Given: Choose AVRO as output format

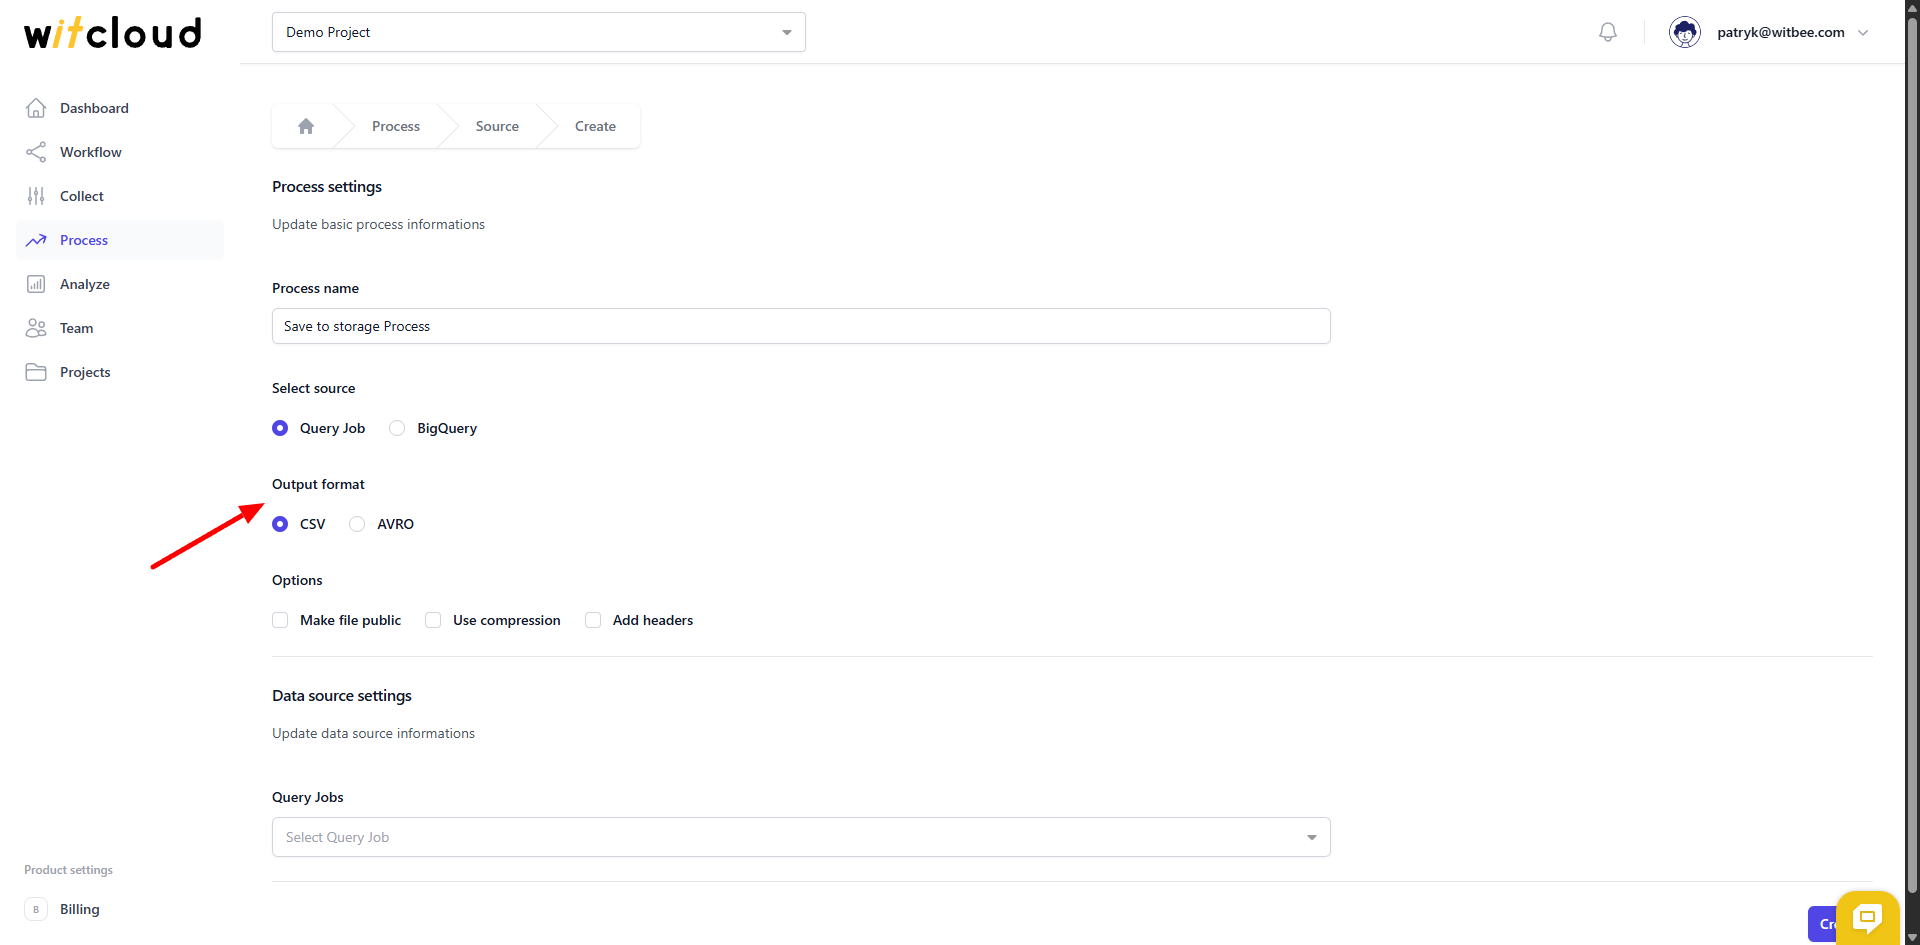Looking at the screenshot, I should pyautogui.click(x=357, y=523).
